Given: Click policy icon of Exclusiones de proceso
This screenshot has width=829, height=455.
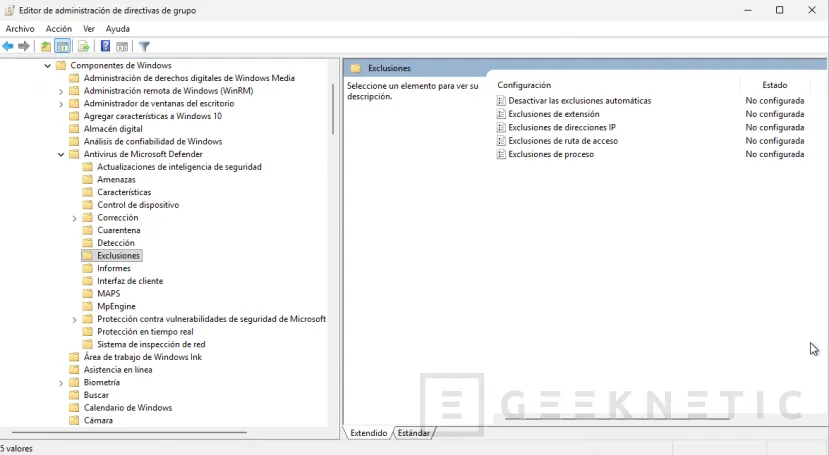Looking at the screenshot, I should point(501,154).
